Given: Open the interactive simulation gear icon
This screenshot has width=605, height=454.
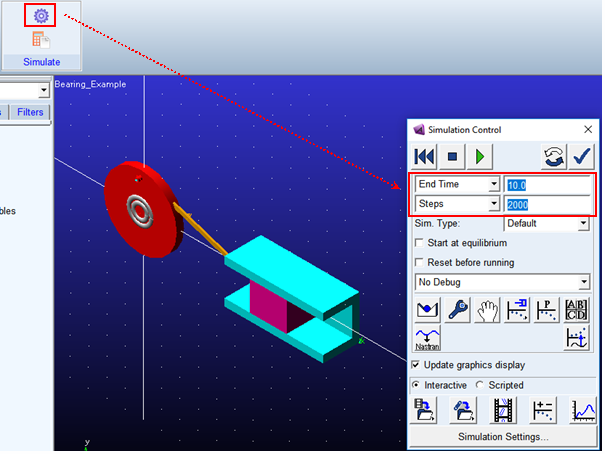Looking at the screenshot, I should [x=41, y=16].
